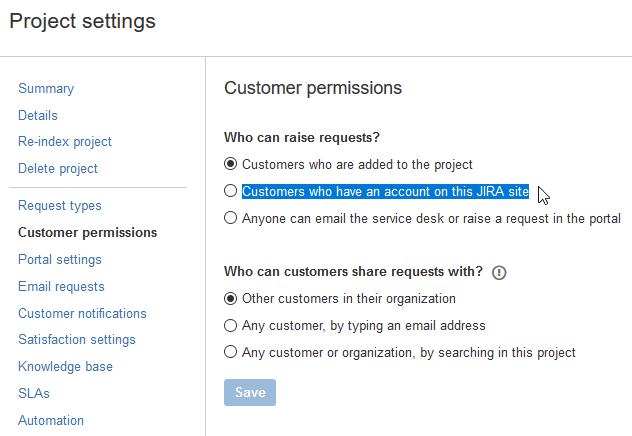Select 'Other customers in their organization' radio
The height and width of the screenshot is (436, 632).
tap(231, 298)
